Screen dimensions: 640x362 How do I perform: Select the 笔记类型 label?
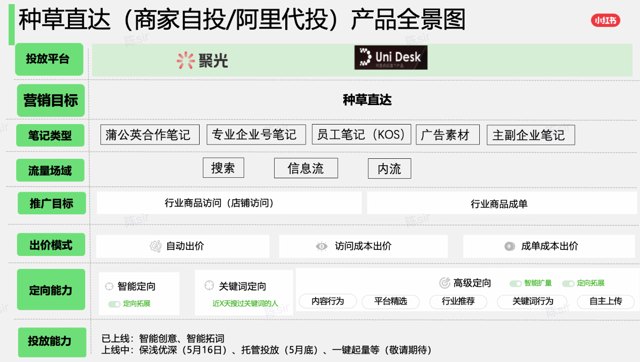pos(50,135)
